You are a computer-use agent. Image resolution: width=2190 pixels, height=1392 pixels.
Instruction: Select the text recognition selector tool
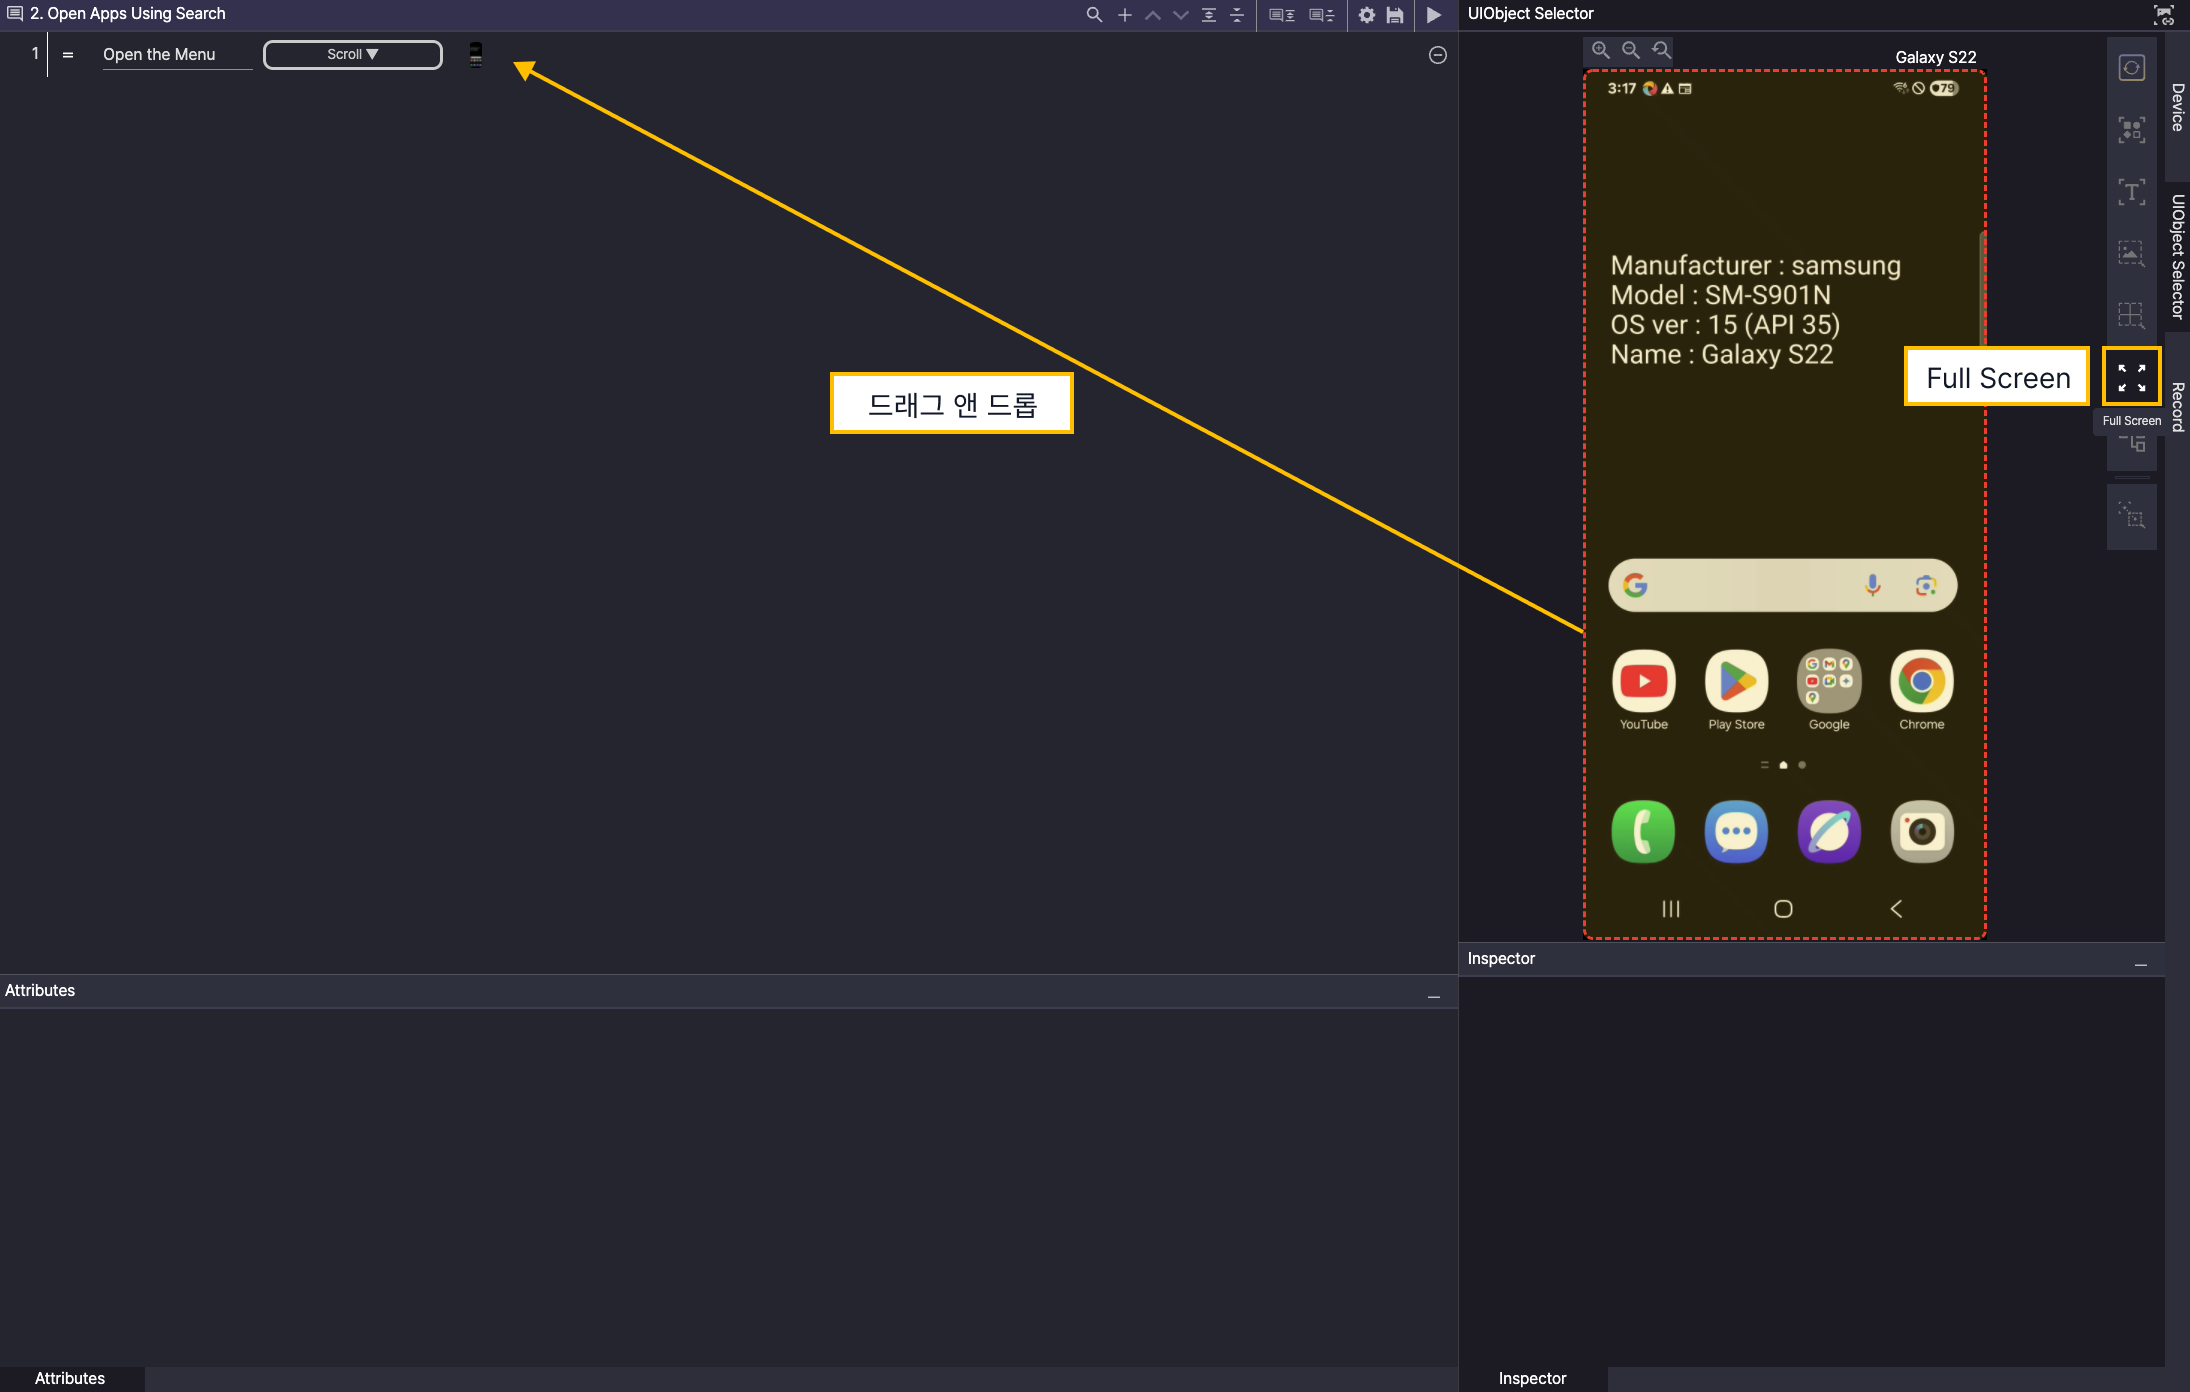(x=2131, y=192)
